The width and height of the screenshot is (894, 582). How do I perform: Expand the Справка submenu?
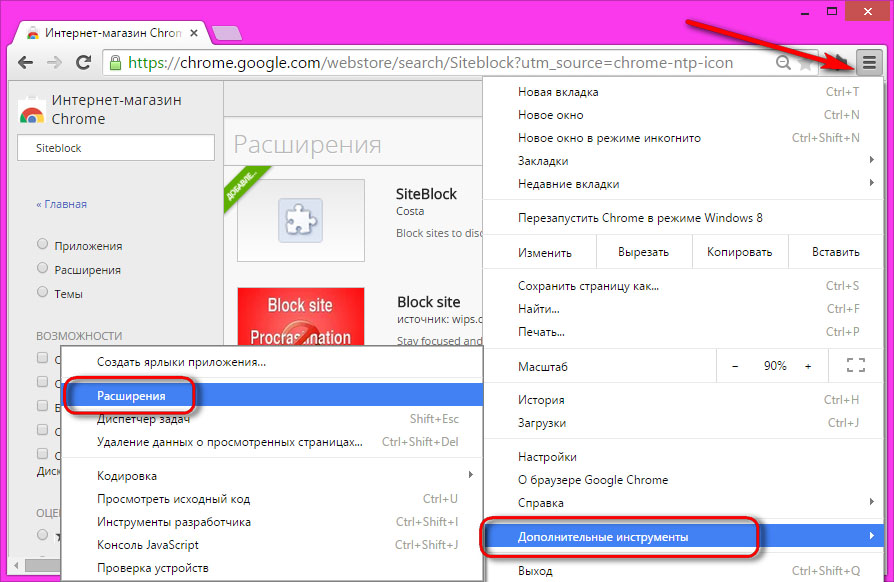point(682,503)
